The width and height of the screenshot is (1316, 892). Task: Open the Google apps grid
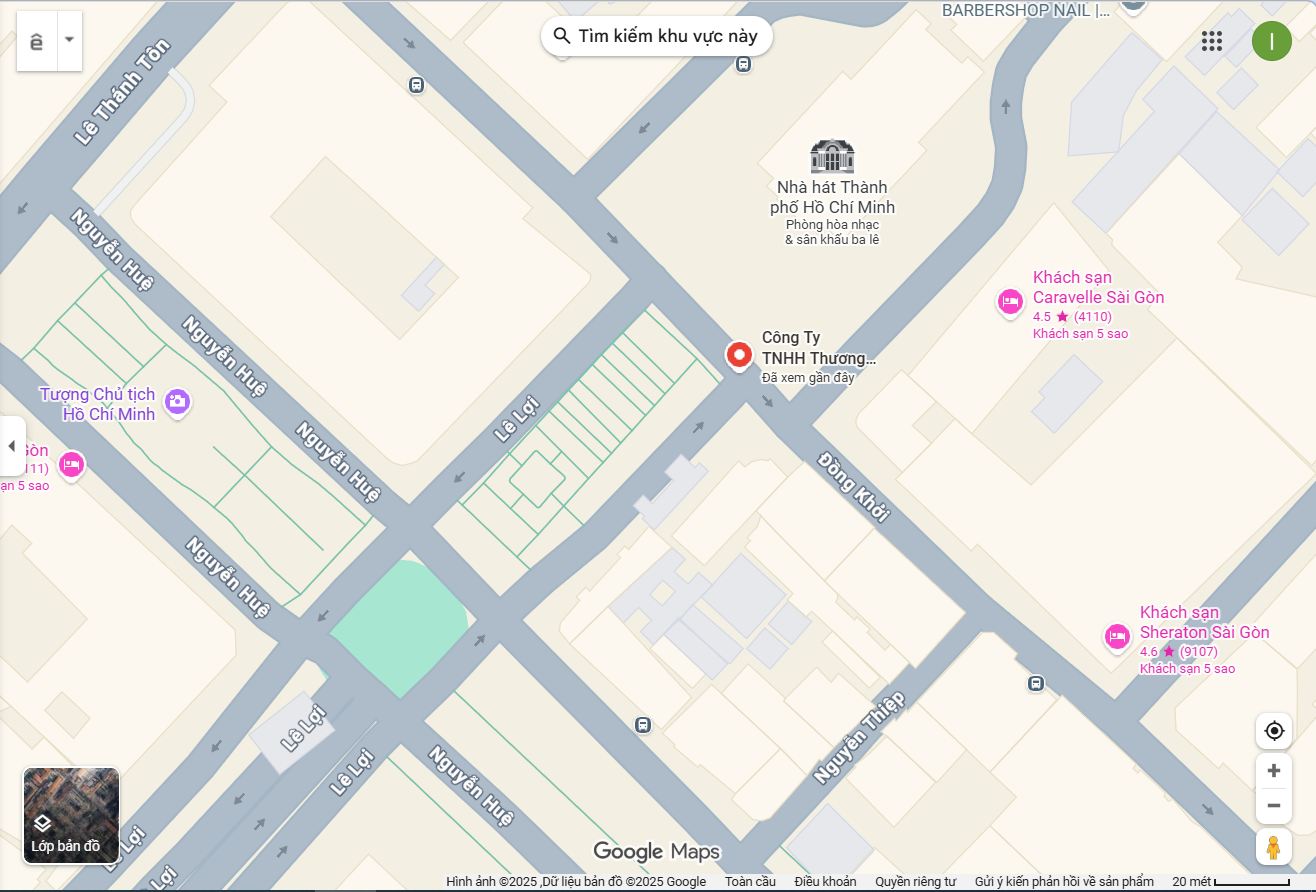point(1212,41)
